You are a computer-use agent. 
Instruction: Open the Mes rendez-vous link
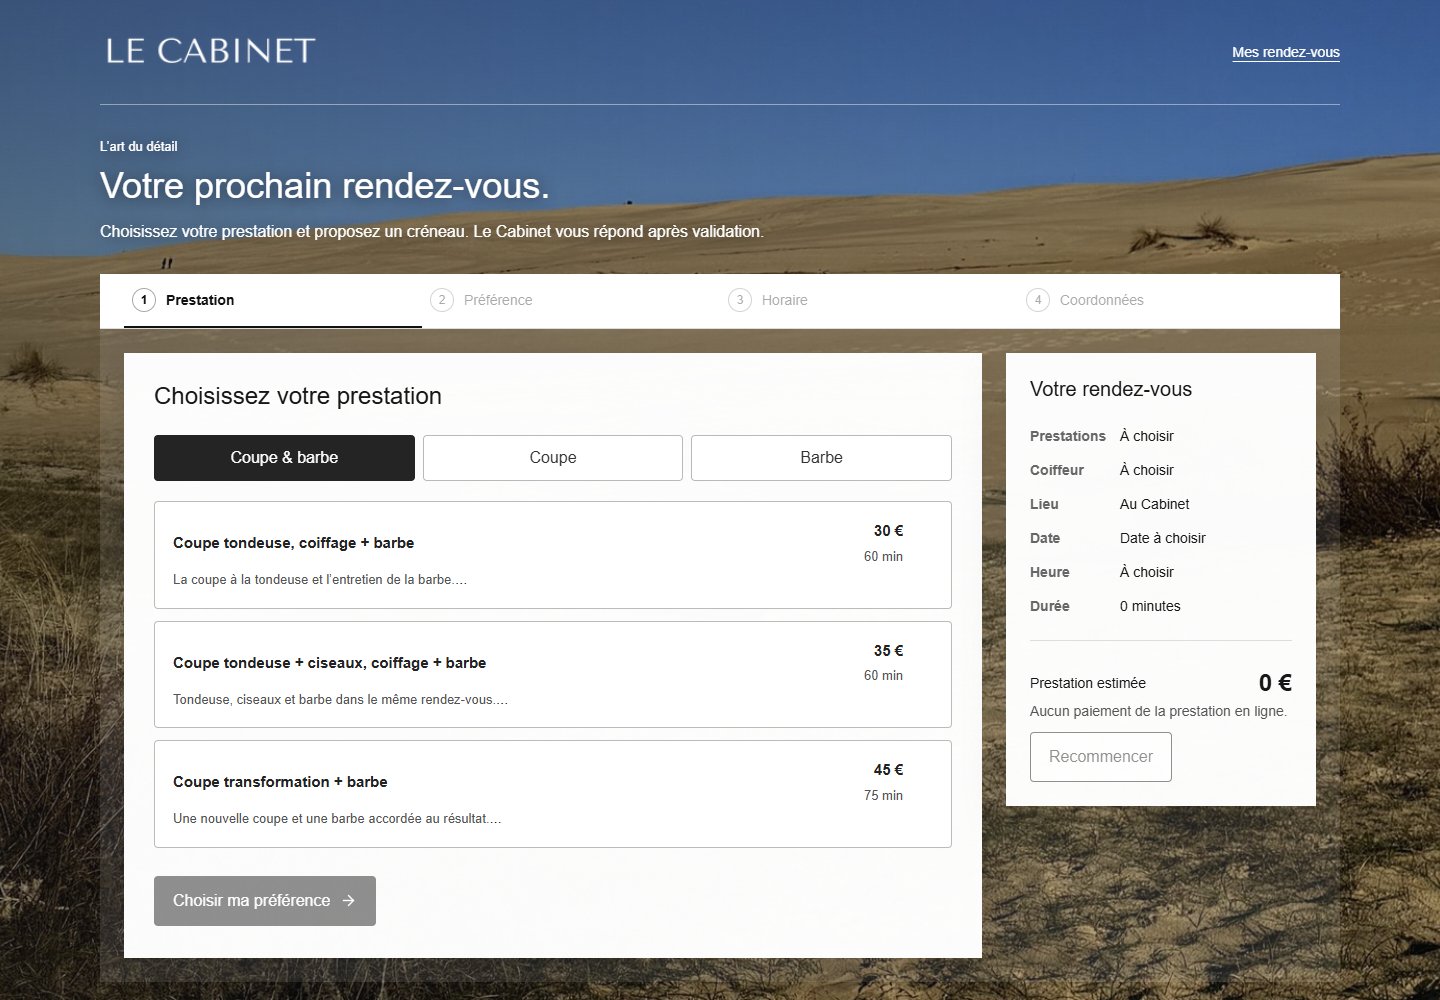pos(1286,52)
